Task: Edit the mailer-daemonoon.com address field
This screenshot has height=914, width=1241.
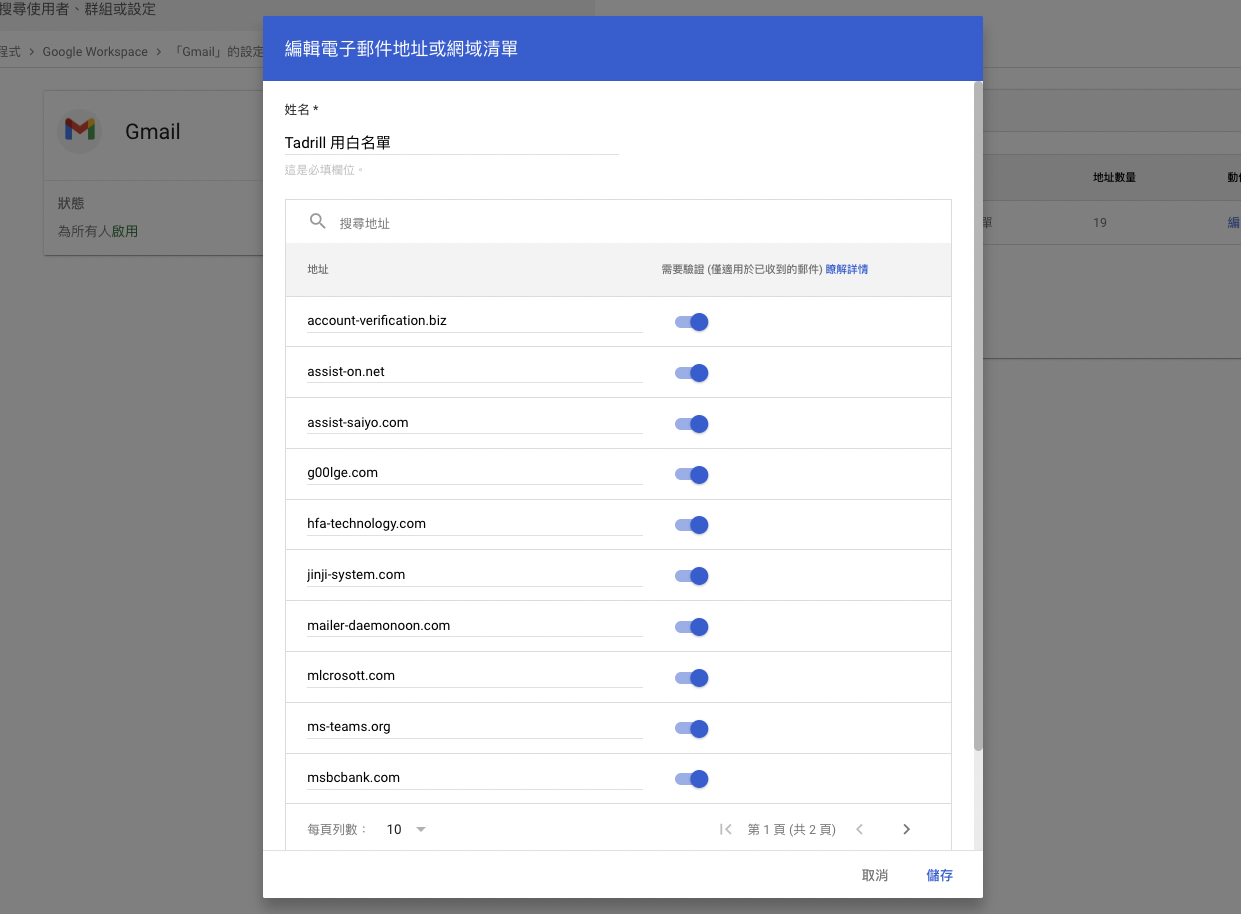Action: pos(475,626)
